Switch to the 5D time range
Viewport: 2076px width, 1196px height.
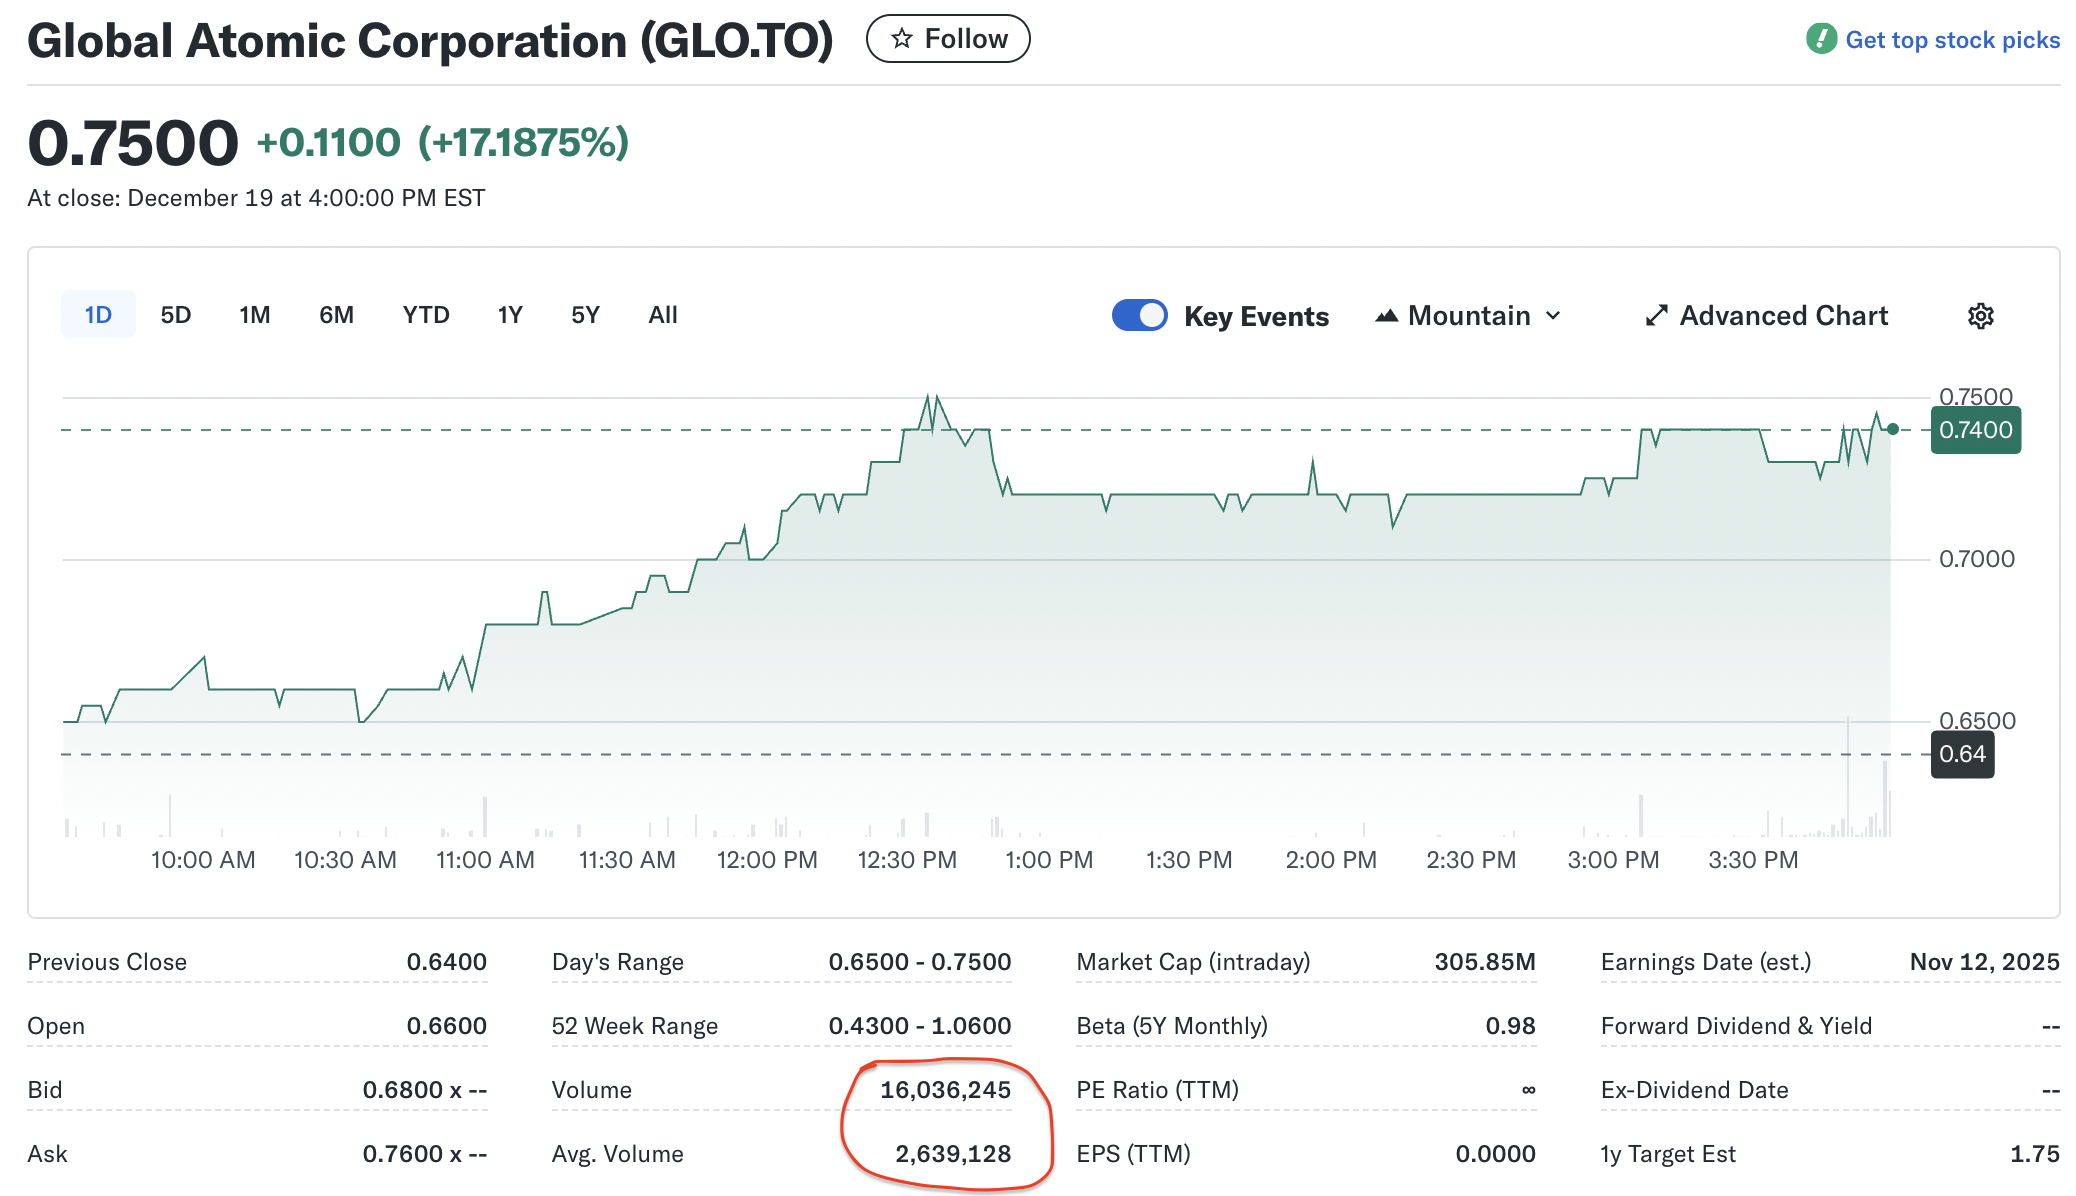(x=175, y=315)
